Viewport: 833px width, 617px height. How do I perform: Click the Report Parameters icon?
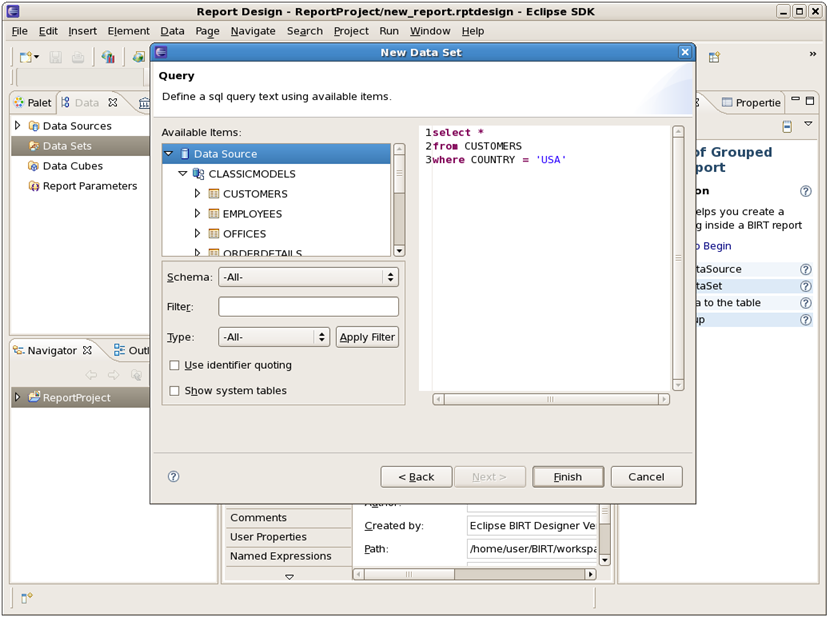pyautogui.click(x=34, y=186)
